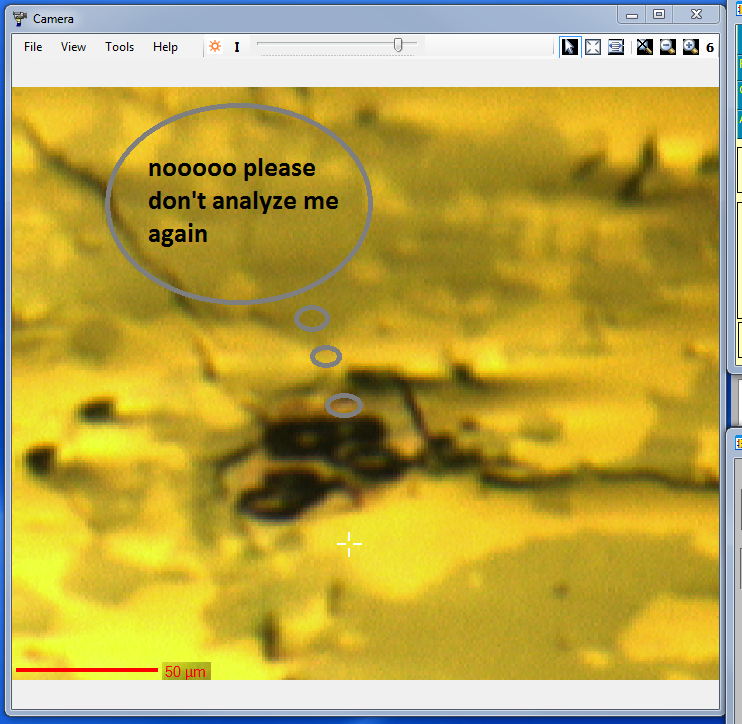Click the white crosshair in camera view
The width and height of the screenshot is (742, 724).
coord(349,544)
